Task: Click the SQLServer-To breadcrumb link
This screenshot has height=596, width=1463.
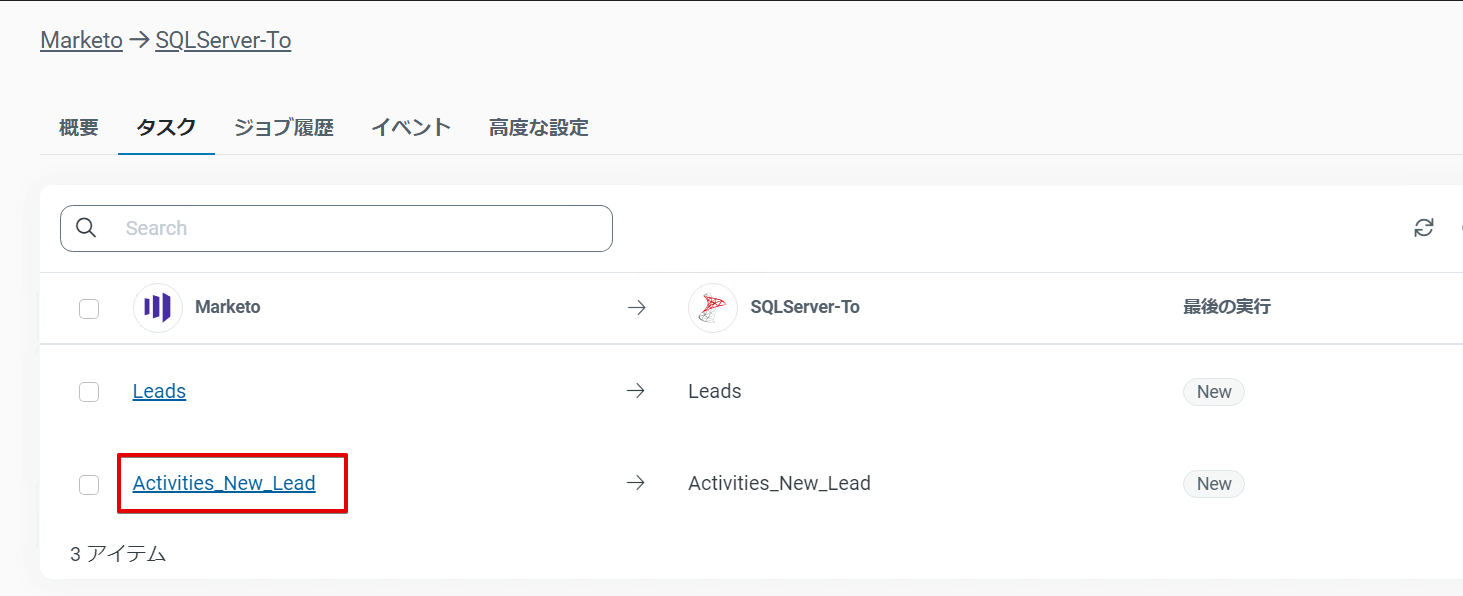Action: pyautogui.click(x=223, y=40)
